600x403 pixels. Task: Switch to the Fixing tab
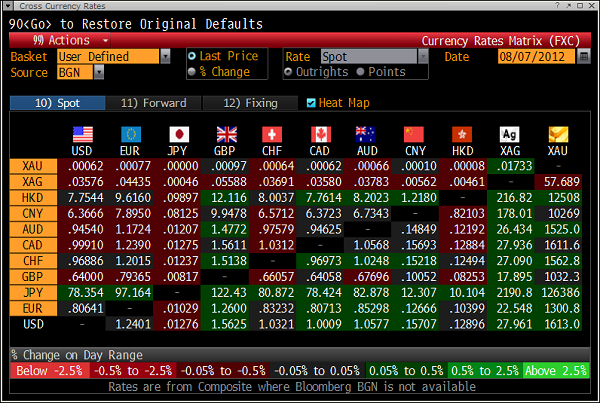(249, 103)
